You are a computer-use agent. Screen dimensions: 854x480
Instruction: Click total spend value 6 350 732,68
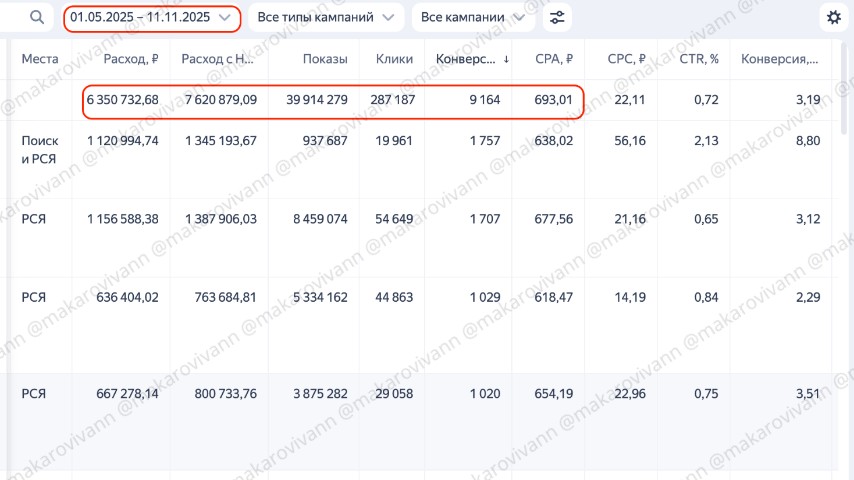pyautogui.click(x=122, y=99)
